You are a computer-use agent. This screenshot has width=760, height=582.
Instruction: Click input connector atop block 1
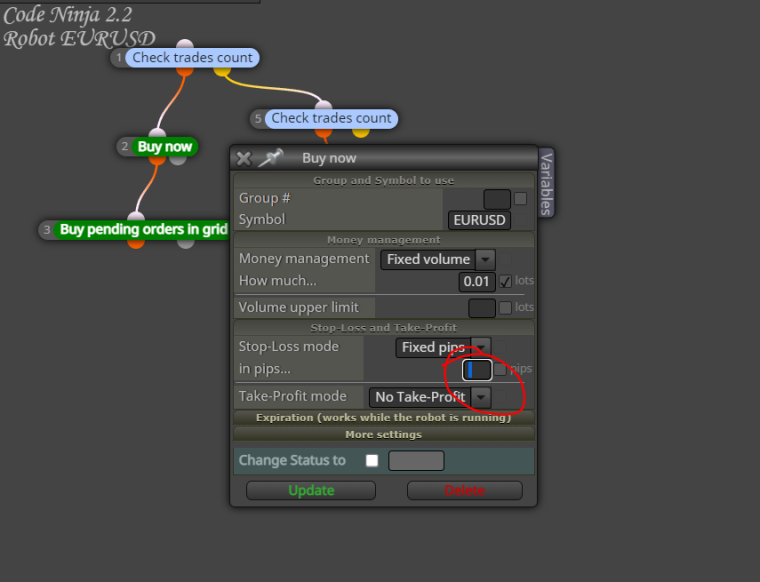pyautogui.click(x=185, y=45)
